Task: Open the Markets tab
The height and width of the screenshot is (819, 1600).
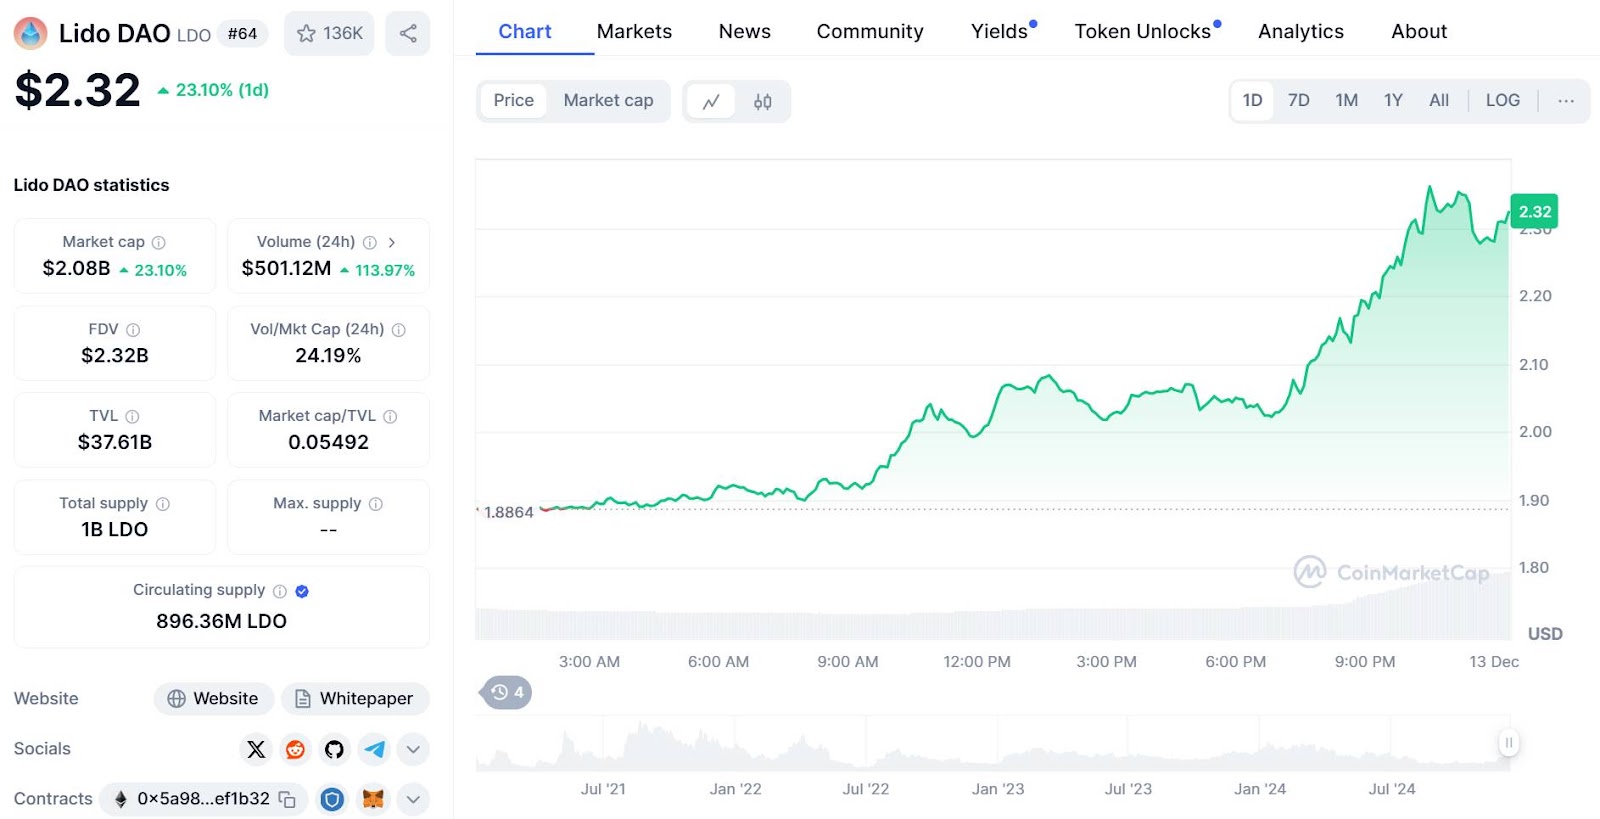Action: [x=634, y=31]
